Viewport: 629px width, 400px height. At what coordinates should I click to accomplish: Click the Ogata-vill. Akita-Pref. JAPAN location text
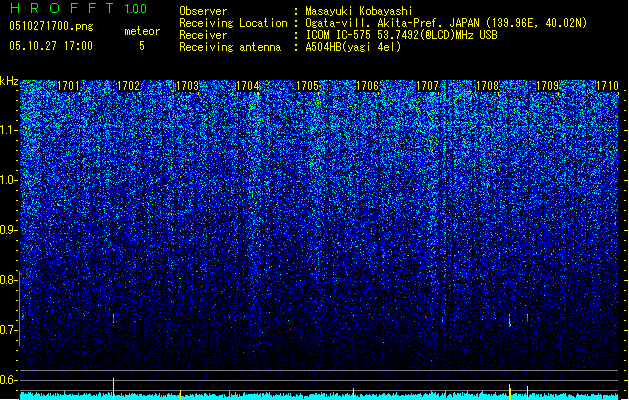pyautogui.click(x=446, y=23)
